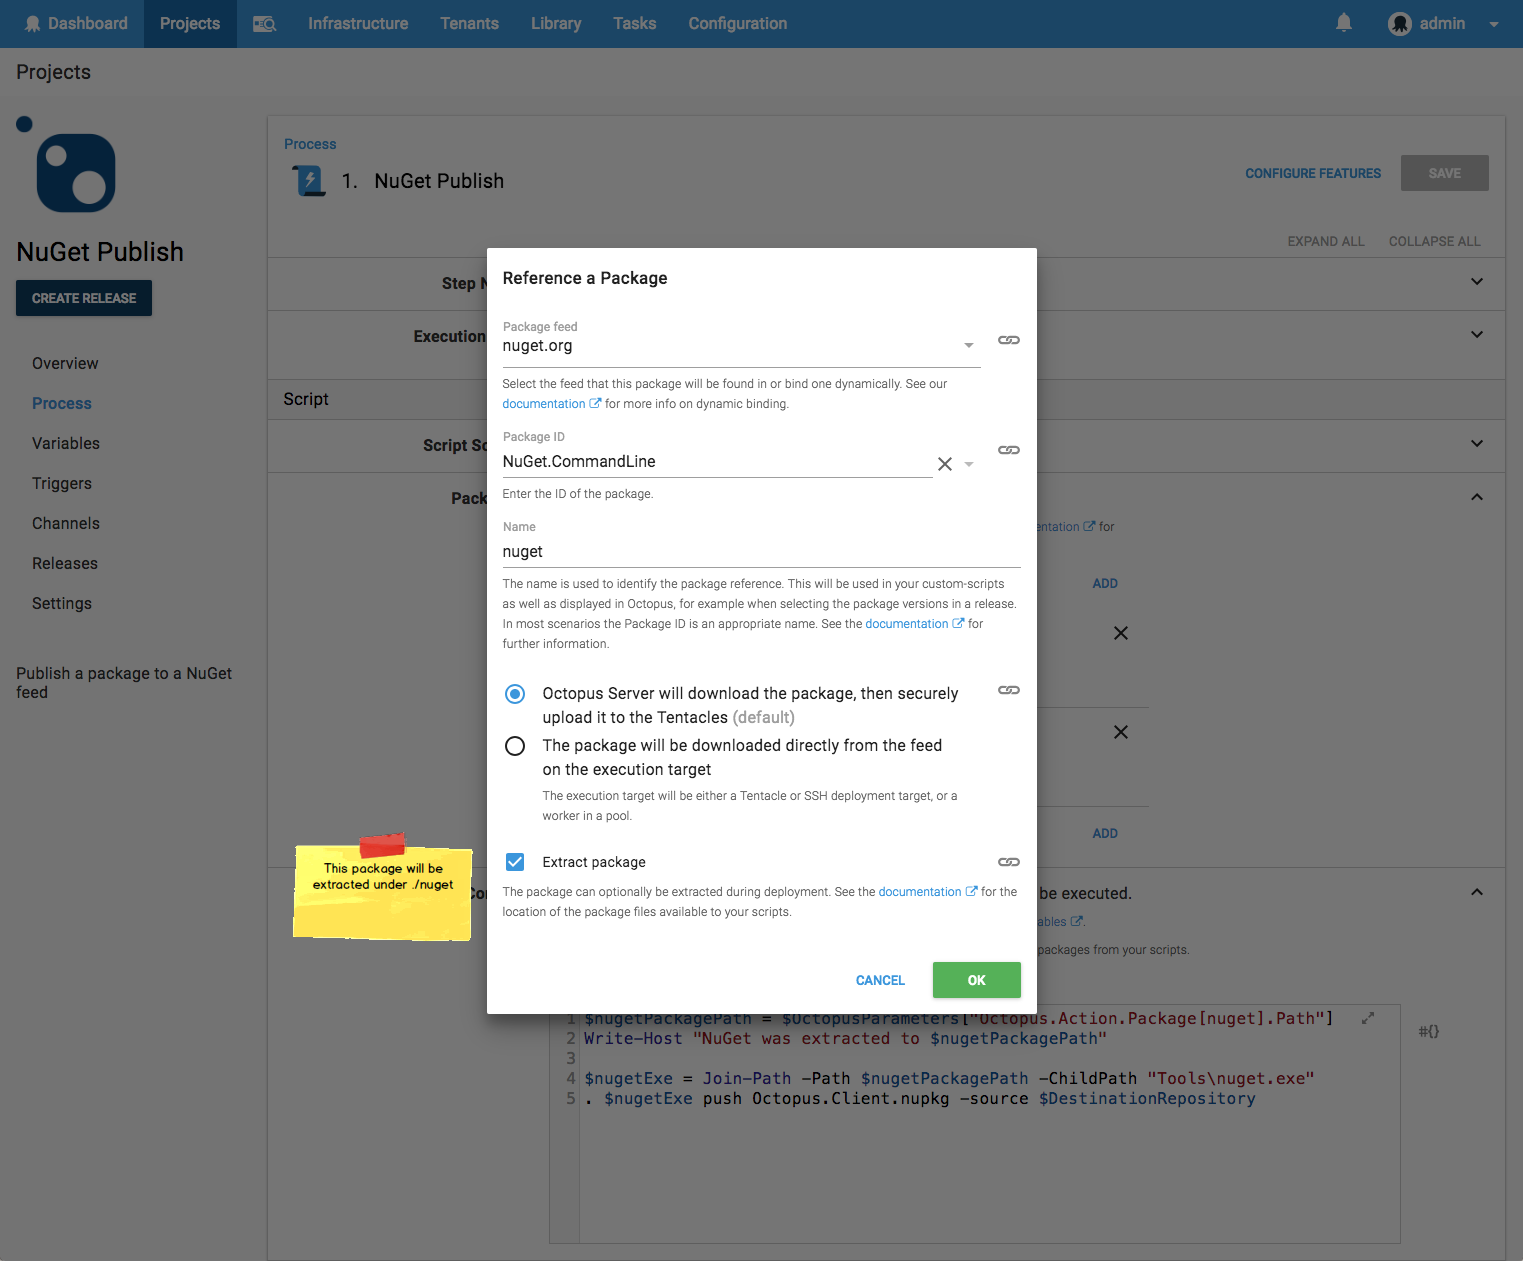The height and width of the screenshot is (1261, 1523).
Task: Click inside the Name input field
Action: [700, 551]
